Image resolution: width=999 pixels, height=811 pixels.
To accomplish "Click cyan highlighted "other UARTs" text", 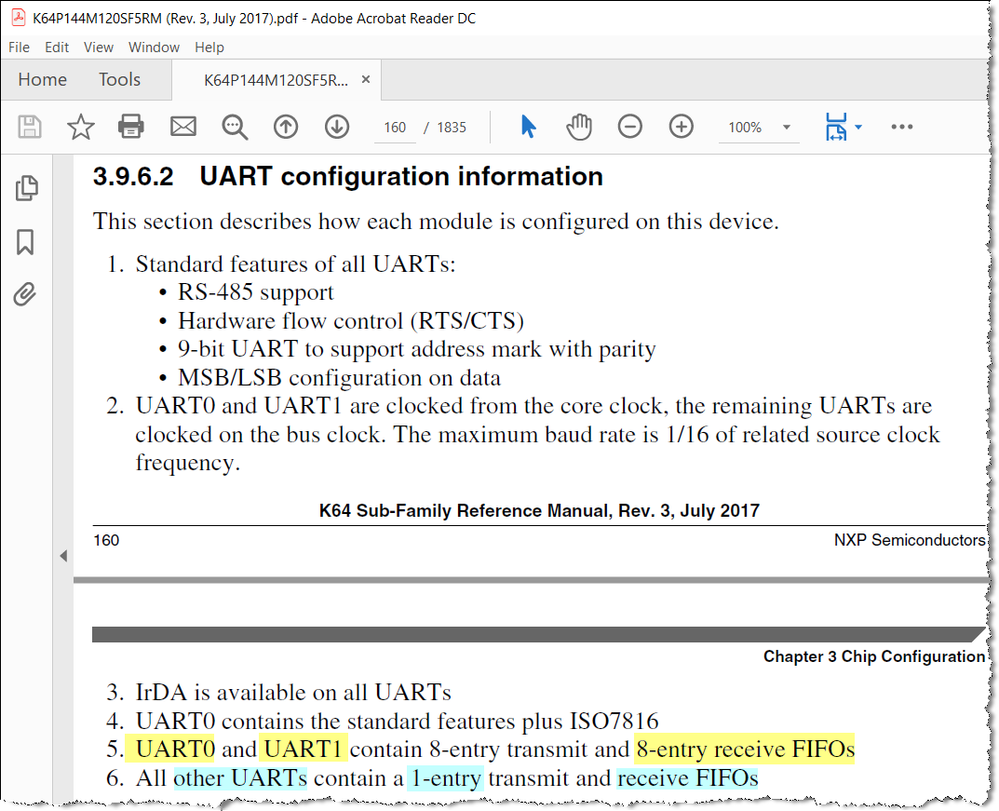I will [240, 778].
